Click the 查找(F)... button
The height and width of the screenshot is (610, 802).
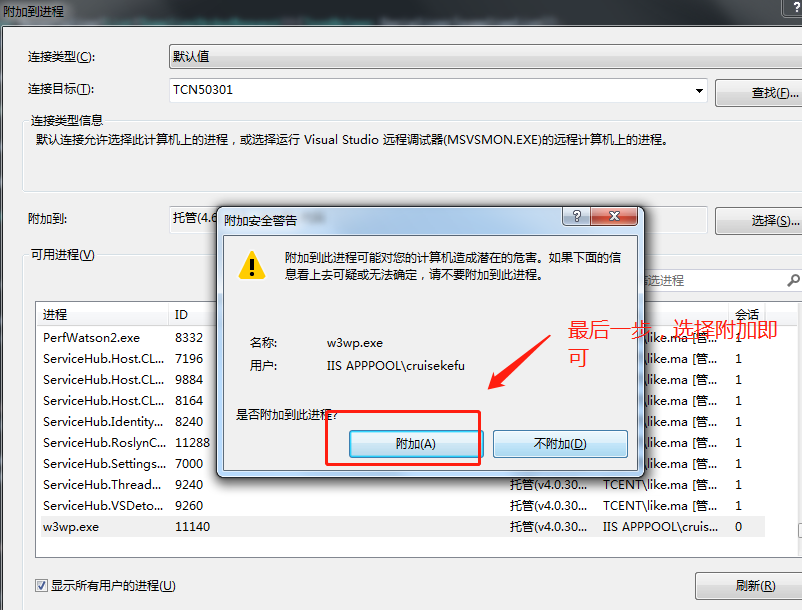point(759,93)
